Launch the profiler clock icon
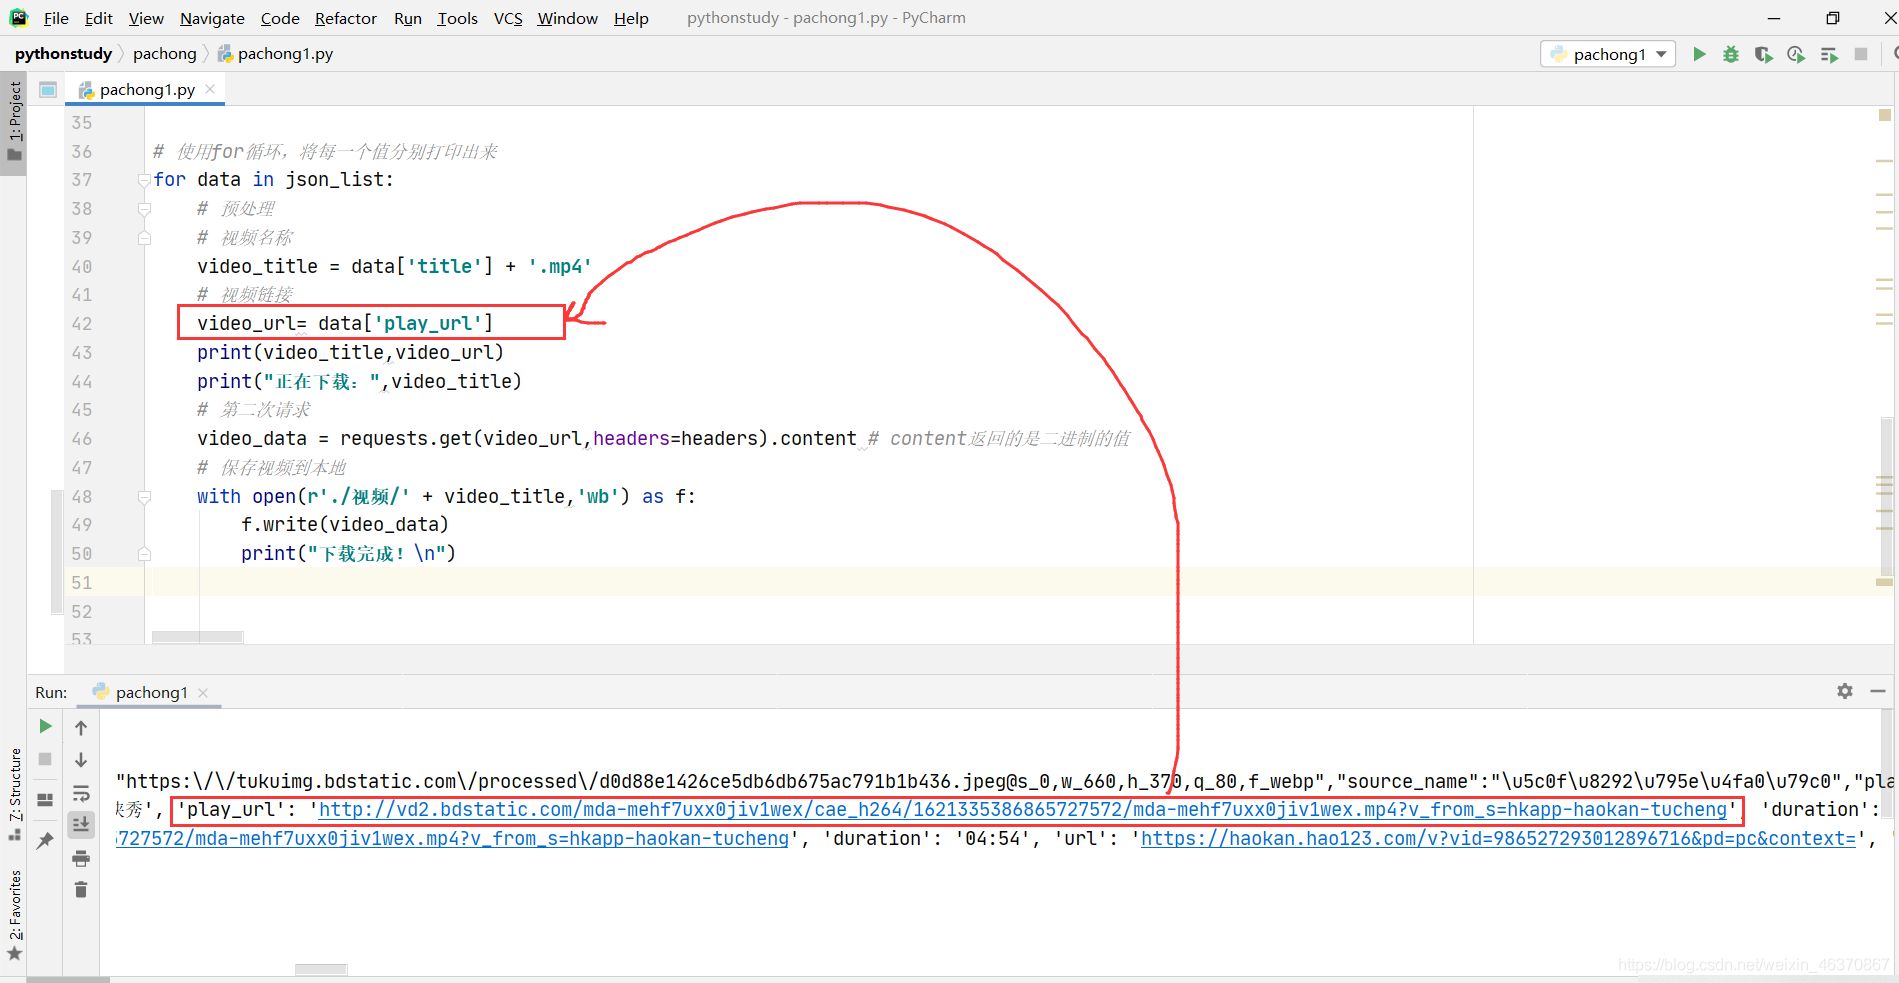The height and width of the screenshot is (983, 1899). (x=1796, y=54)
